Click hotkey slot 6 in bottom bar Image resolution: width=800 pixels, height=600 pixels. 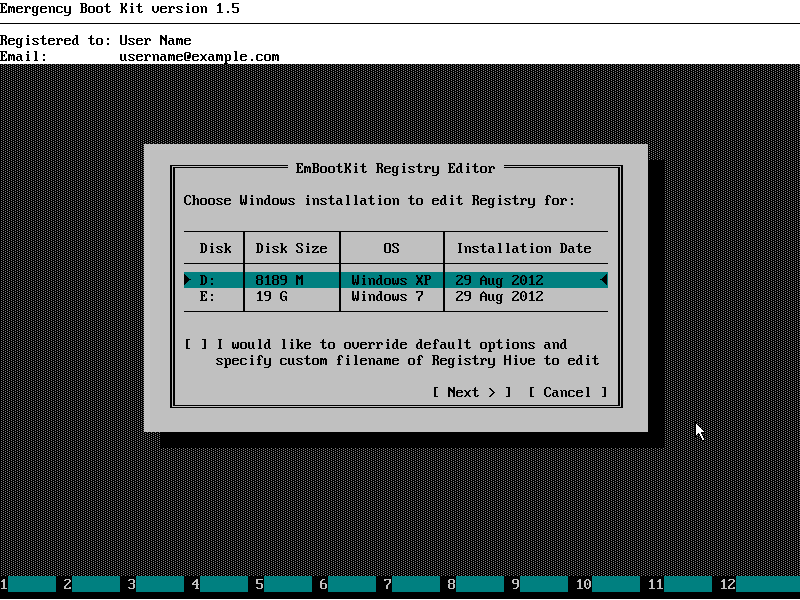point(350,583)
